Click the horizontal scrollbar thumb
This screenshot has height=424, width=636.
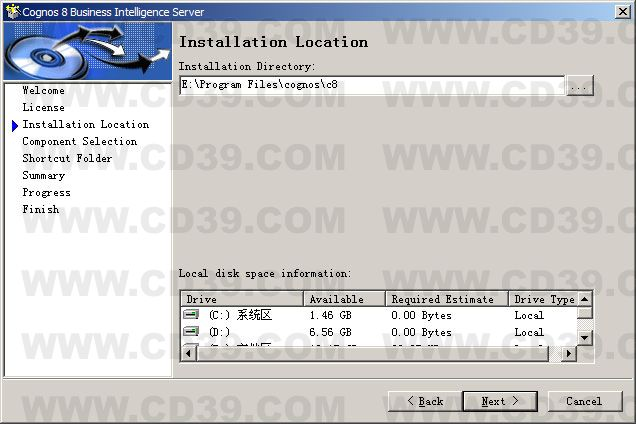[x=372, y=354]
